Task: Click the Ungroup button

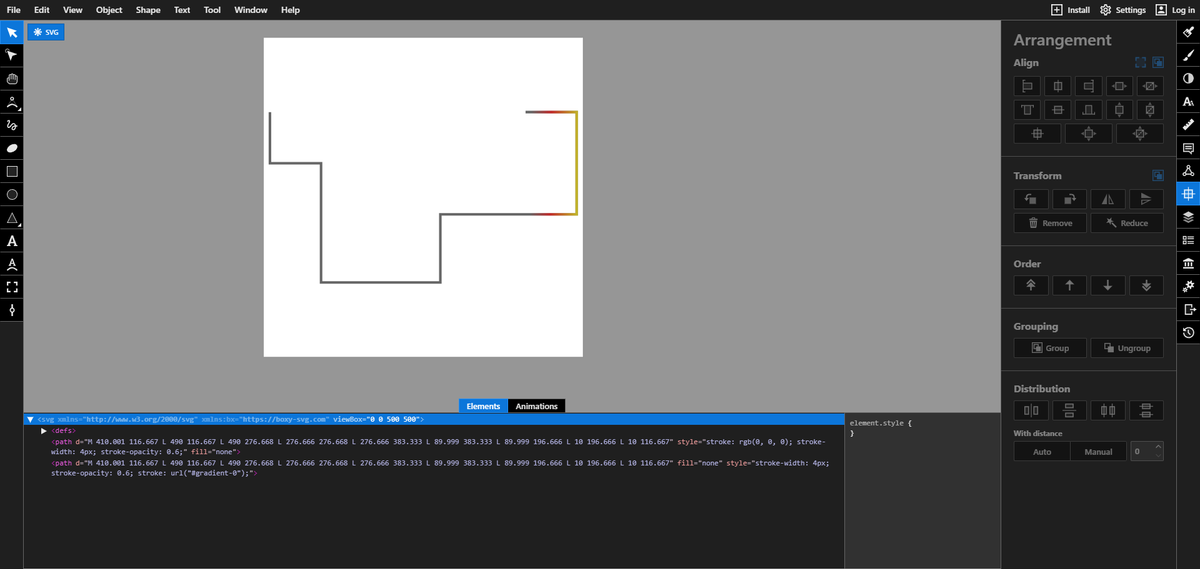Action: tap(1126, 348)
